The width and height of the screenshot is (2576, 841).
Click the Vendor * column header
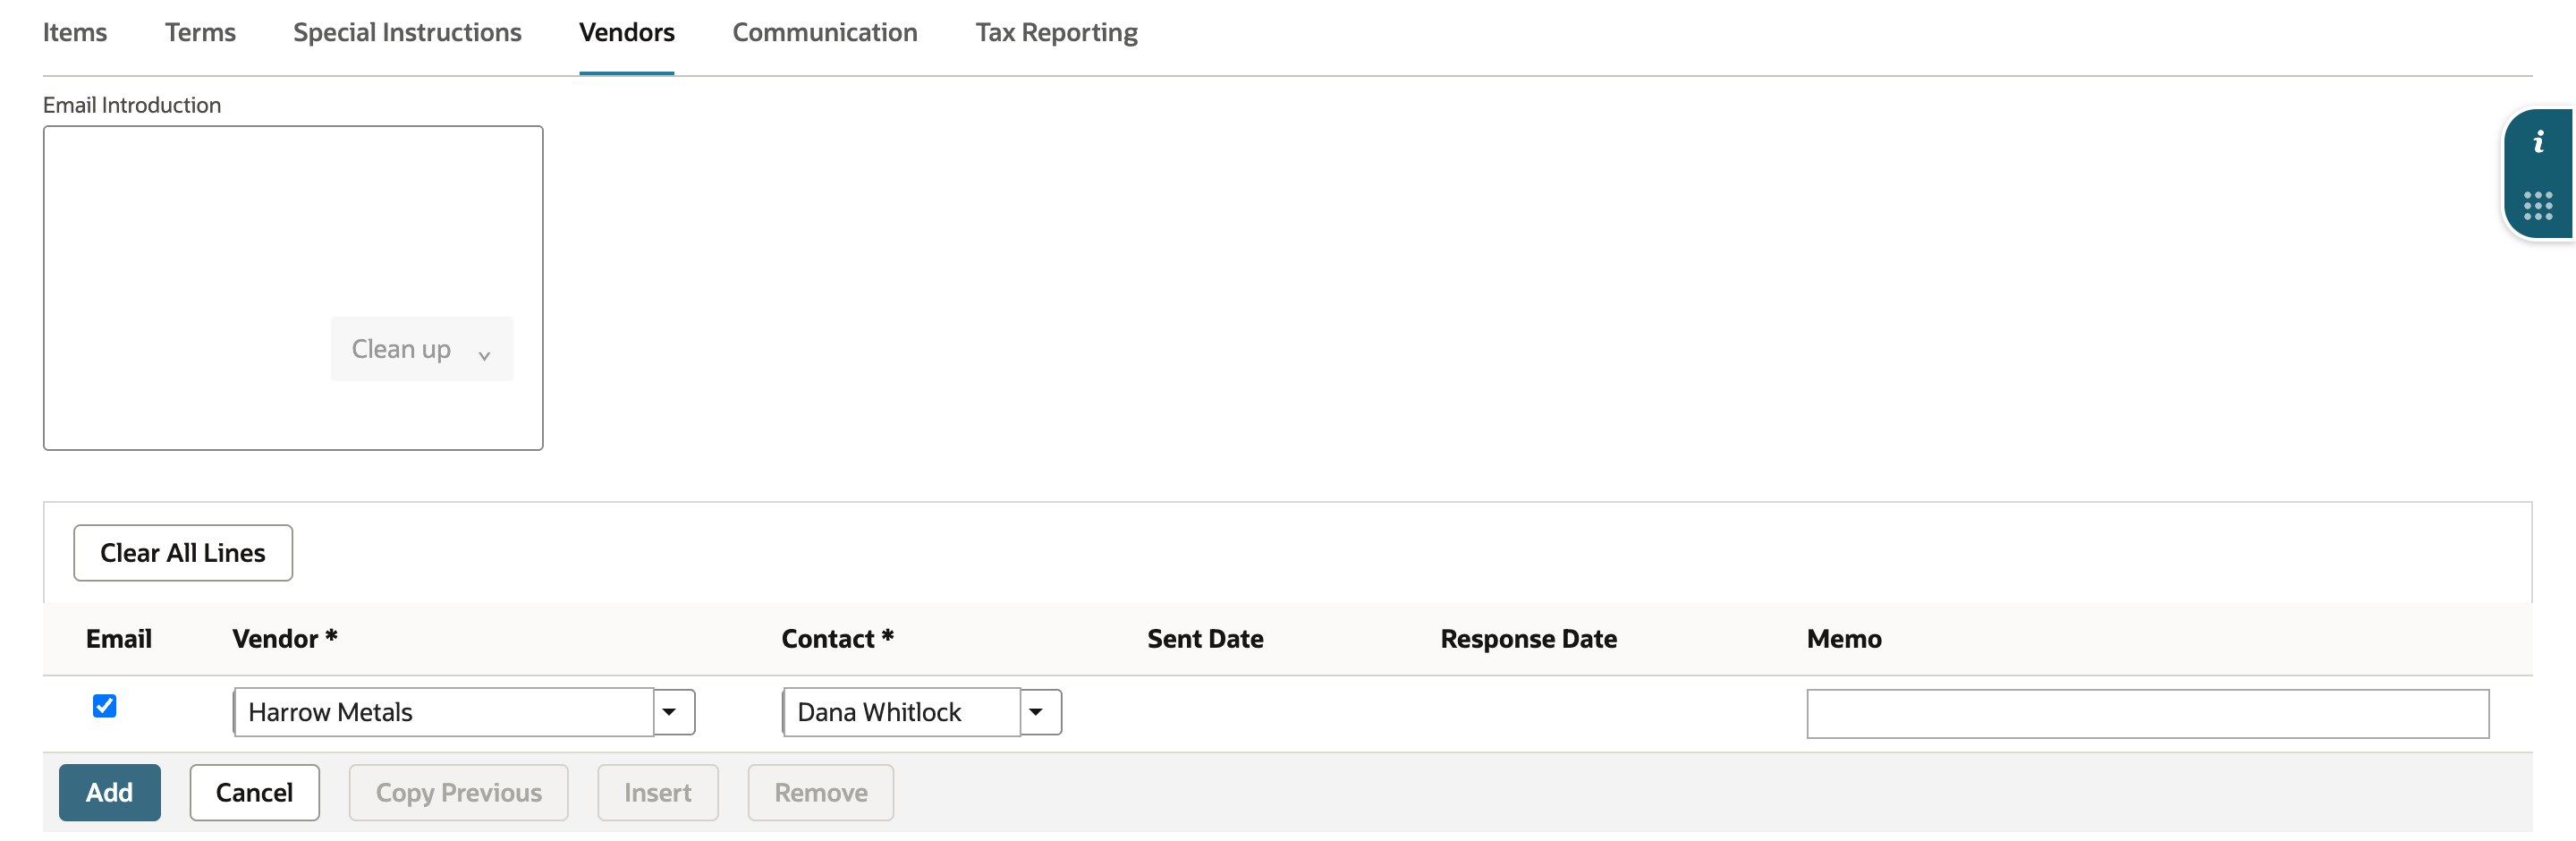(x=285, y=639)
